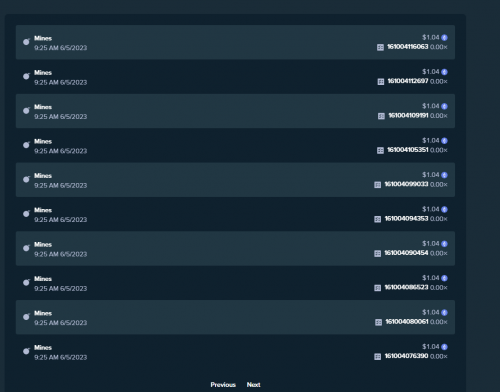The height and width of the screenshot is (392, 500).
Task: Click the Mines label in bet 161004076390 row
Action: [43, 347]
